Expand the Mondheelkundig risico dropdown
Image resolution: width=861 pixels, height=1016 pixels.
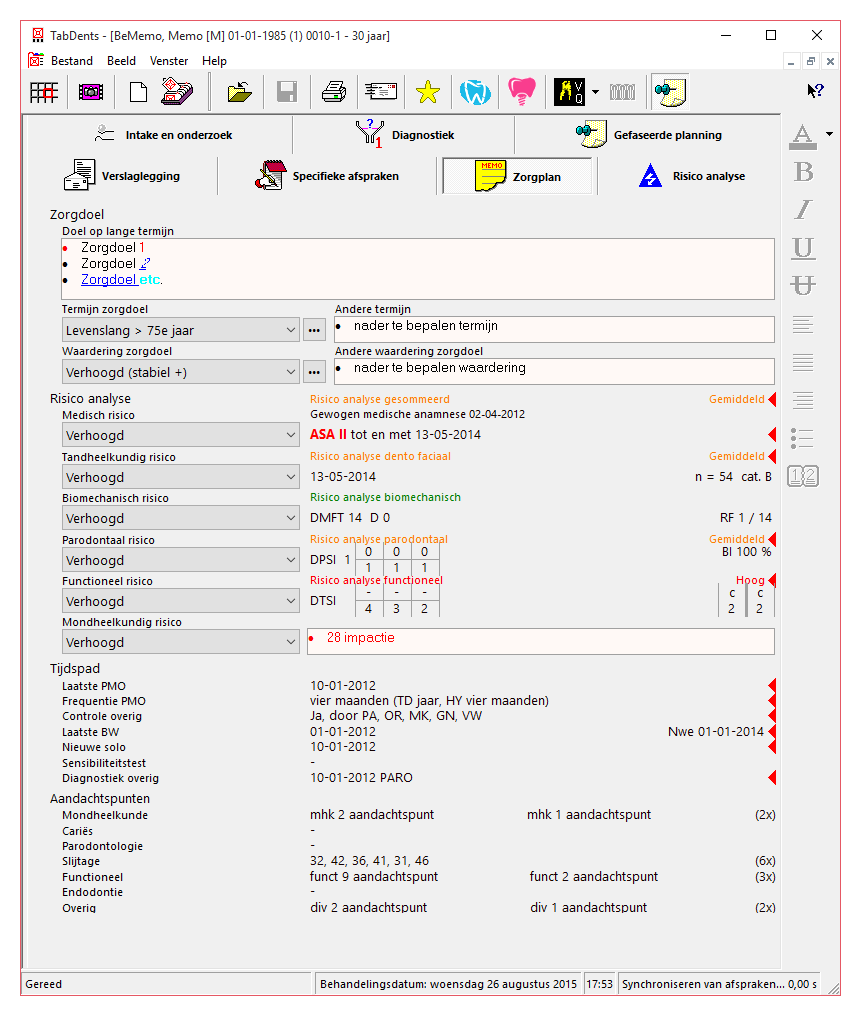[x=181, y=642]
